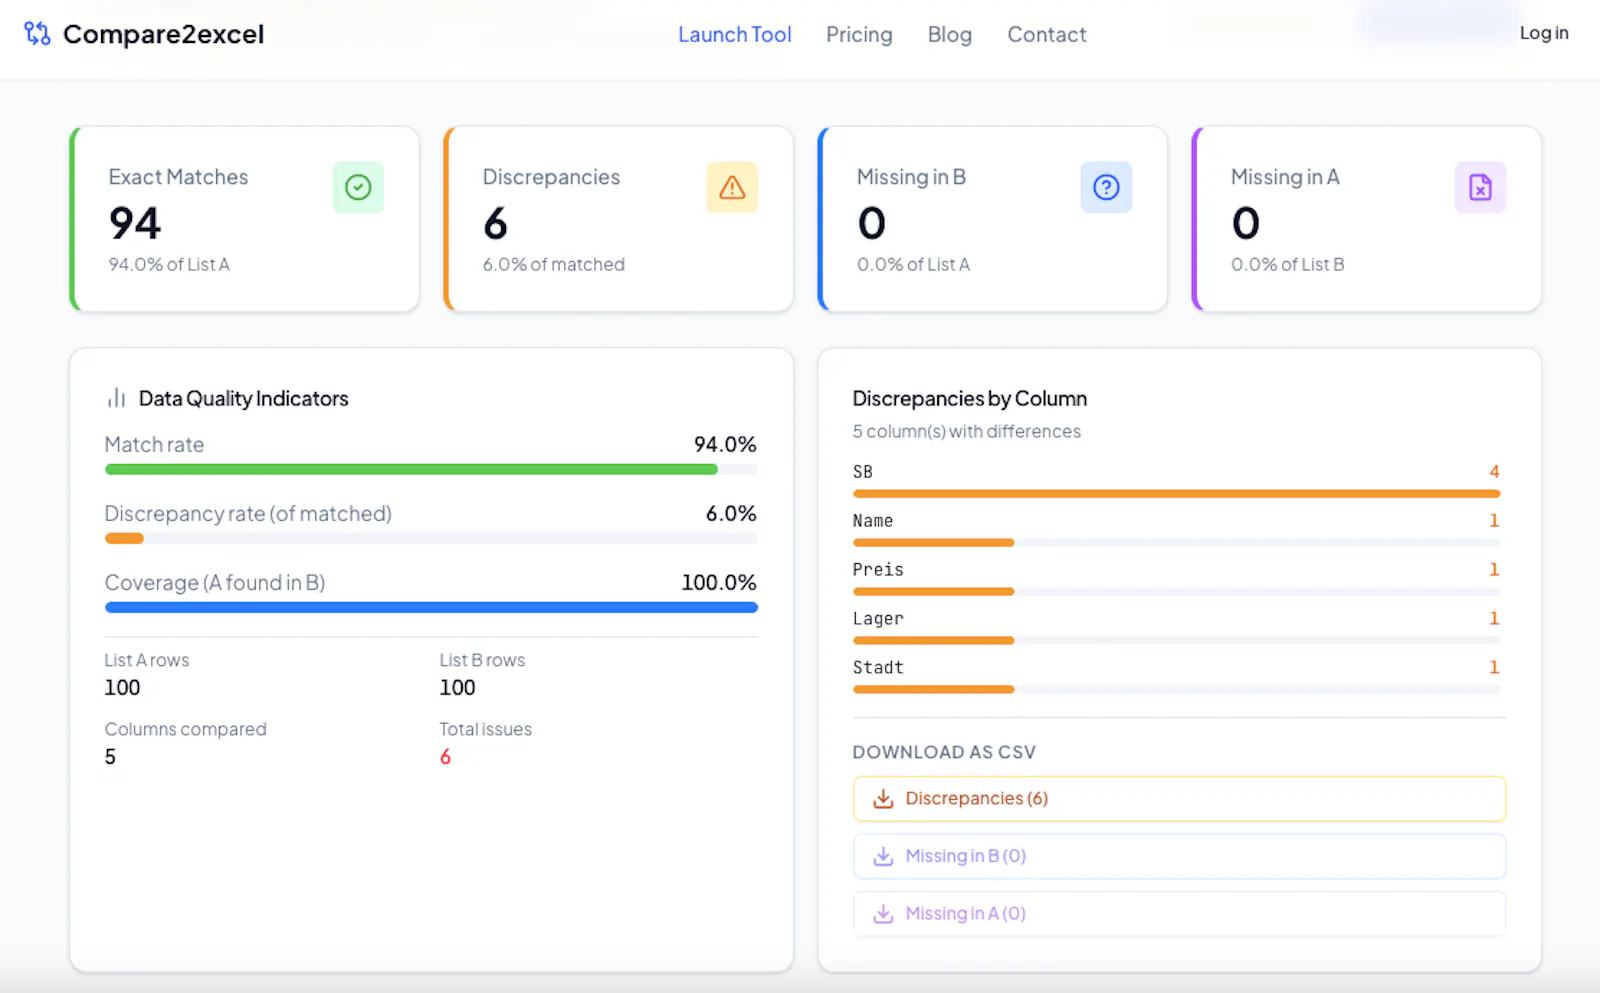Click the Preis column discrepancy bar

pos(933,592)
